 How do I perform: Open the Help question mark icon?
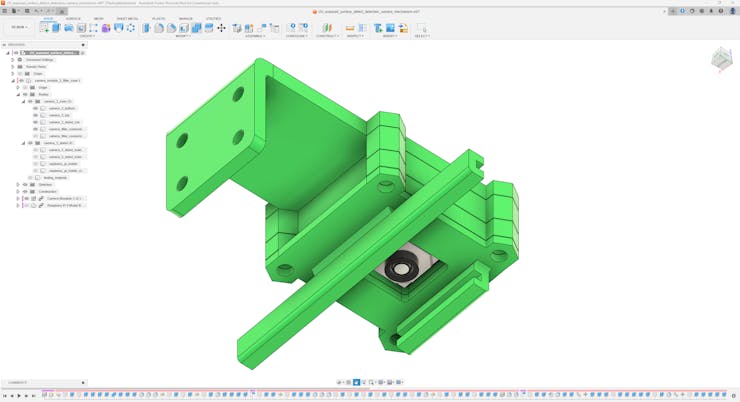721,11
